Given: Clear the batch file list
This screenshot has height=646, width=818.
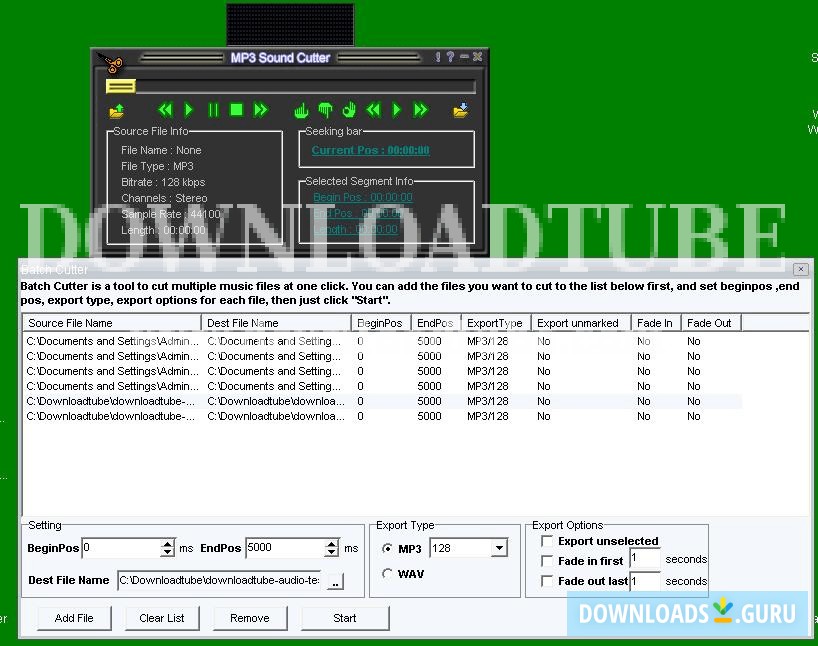Looking at the screenshot, I should [162, 618].
